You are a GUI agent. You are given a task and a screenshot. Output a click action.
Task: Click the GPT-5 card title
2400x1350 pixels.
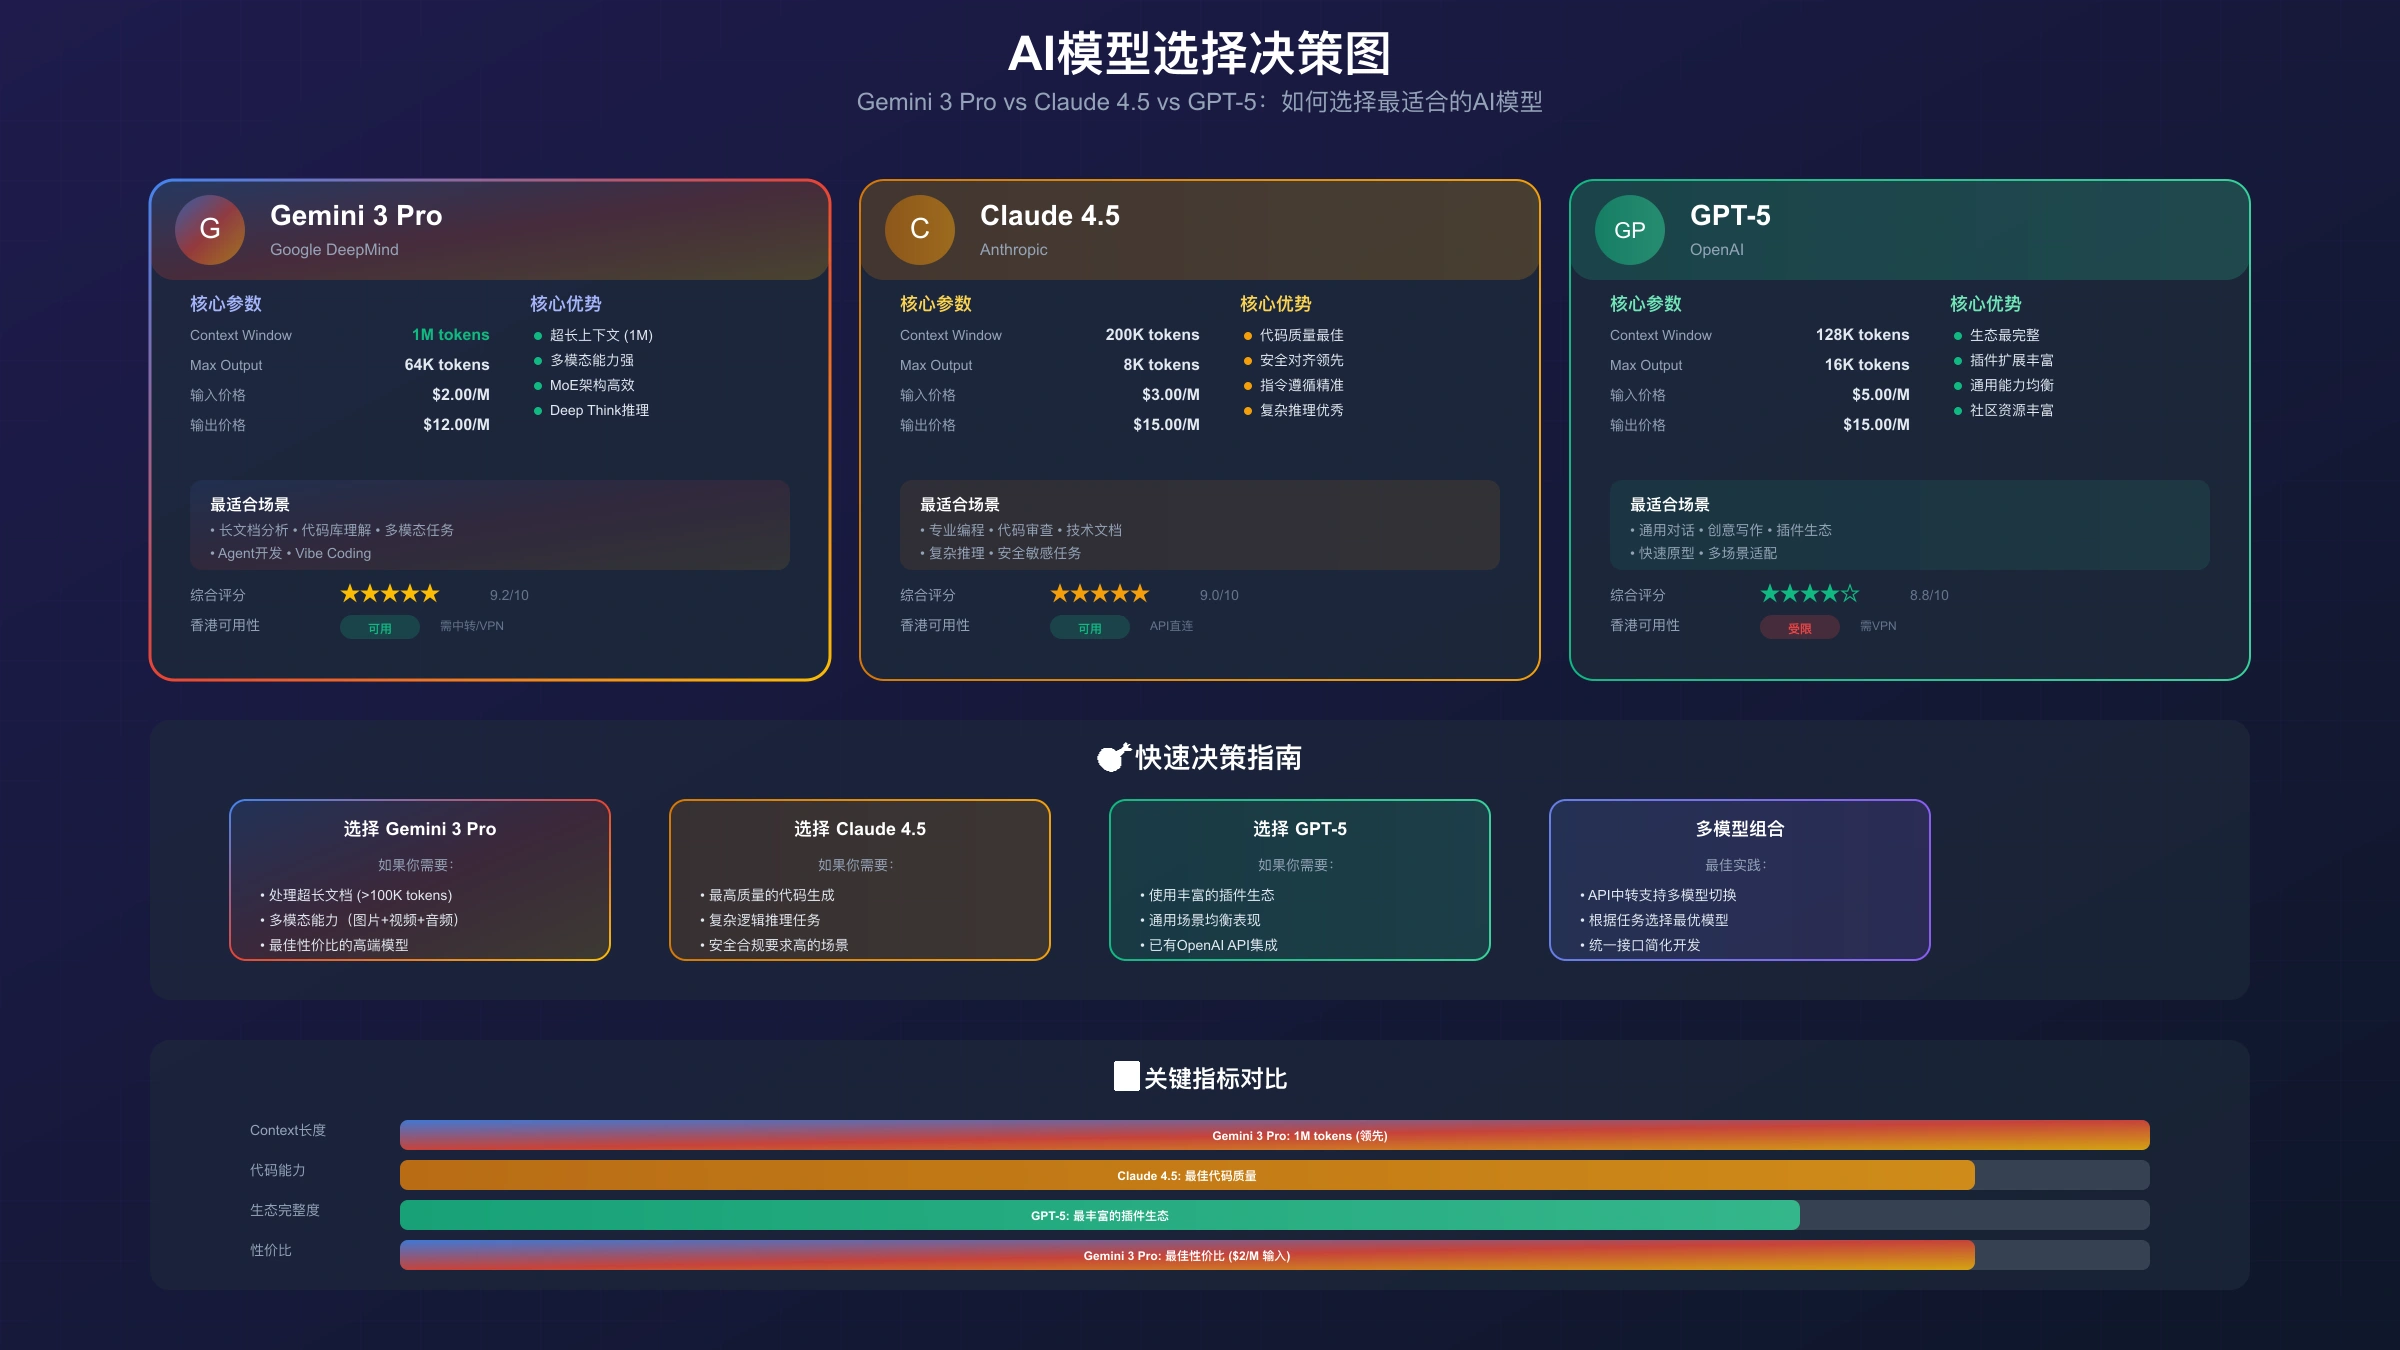(1730, 216)
